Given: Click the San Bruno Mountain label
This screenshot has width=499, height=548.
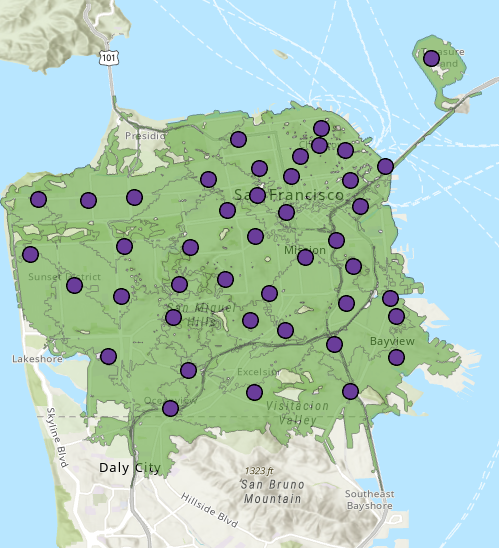Looking at the screenshot, I should pyautogui.click(x=273, y=492).
